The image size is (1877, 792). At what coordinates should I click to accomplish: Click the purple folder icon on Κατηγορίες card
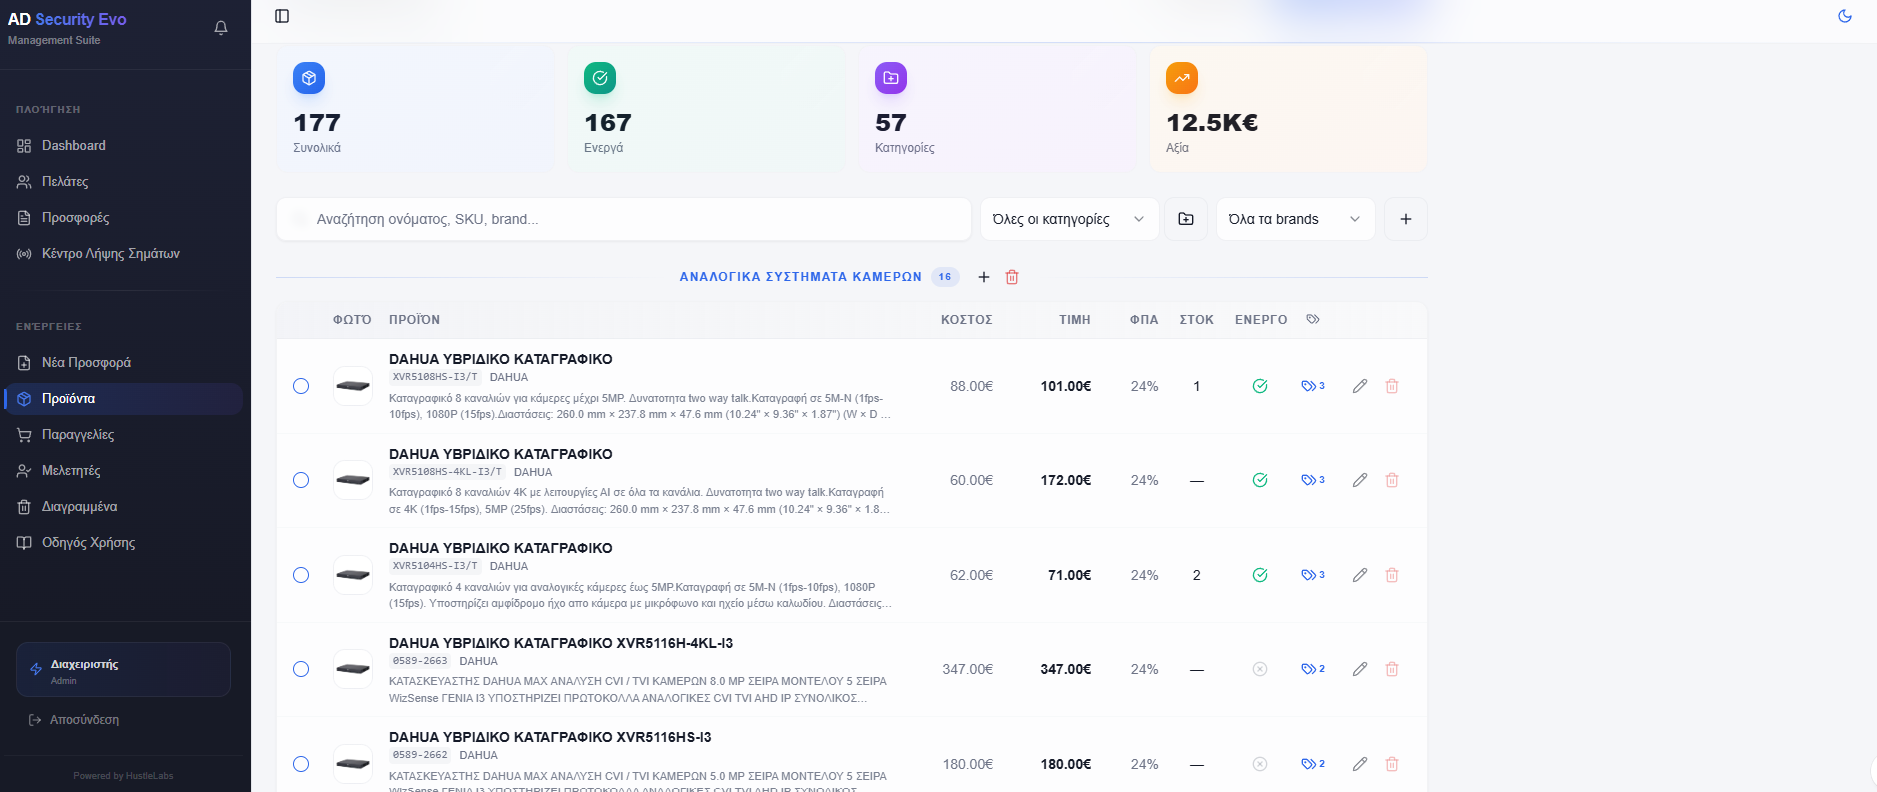coord(891,78)
